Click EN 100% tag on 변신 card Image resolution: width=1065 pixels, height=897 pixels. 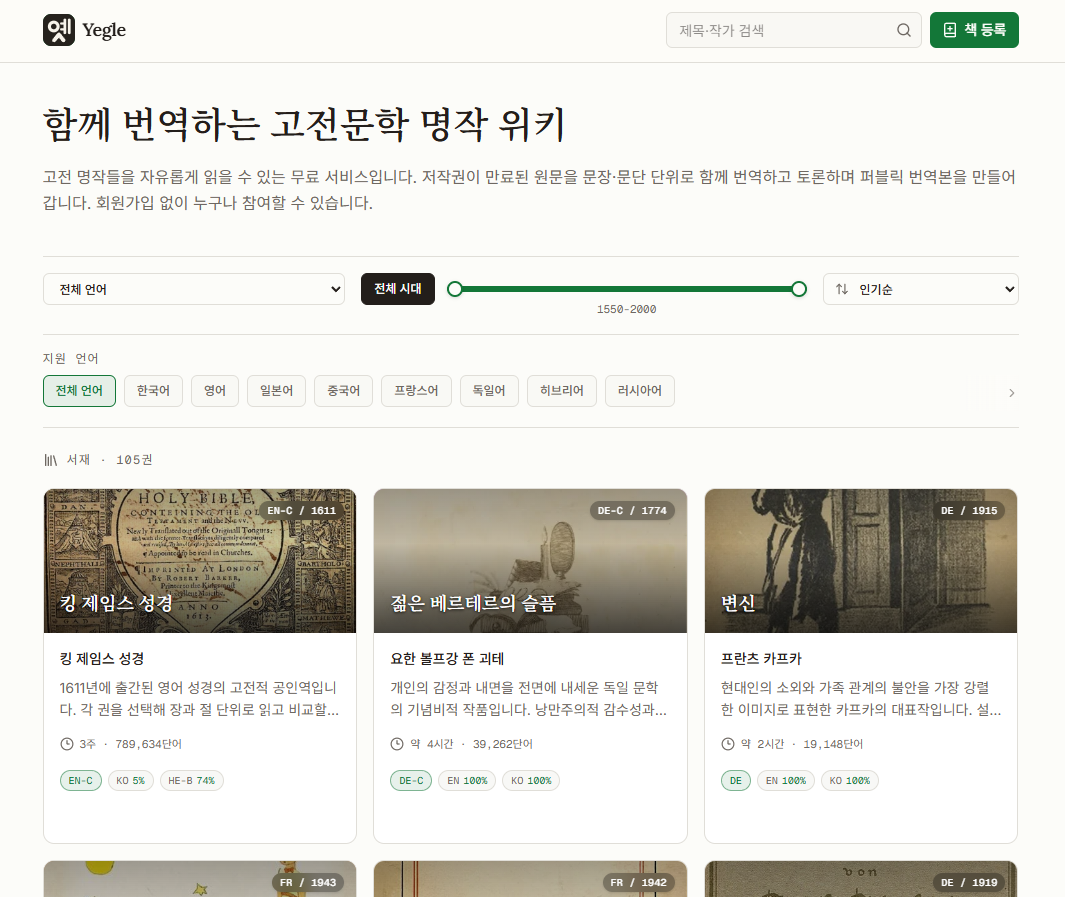point(786,781)
